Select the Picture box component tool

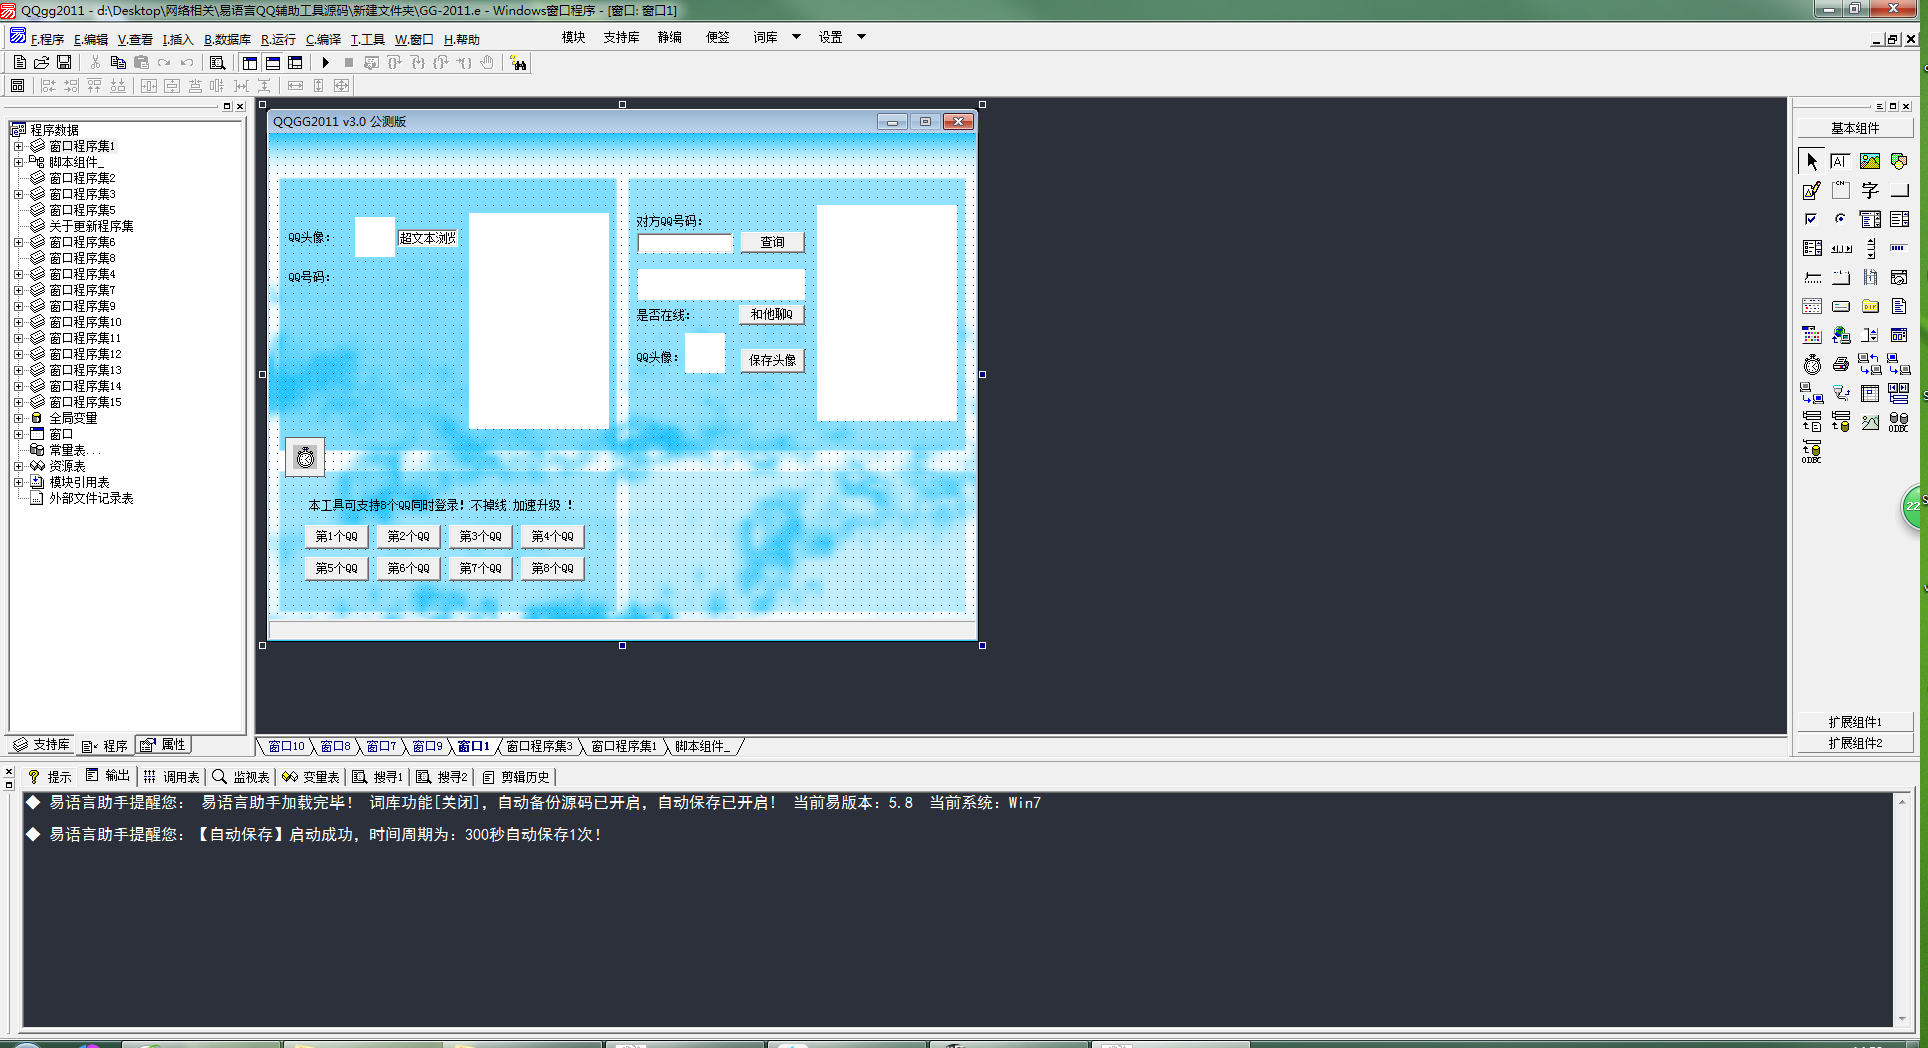1869,161
